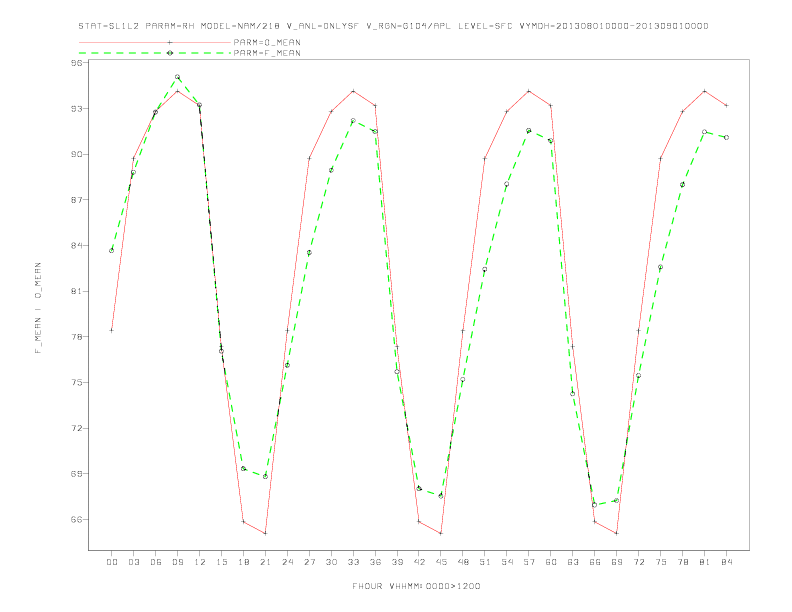792x612 pixels.
Task: Click y-axis tick label 87
Action: click(77, 200)
